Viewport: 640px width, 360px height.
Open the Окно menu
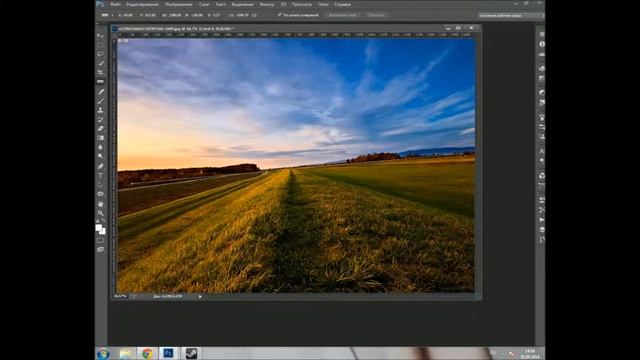pos(323,4)
